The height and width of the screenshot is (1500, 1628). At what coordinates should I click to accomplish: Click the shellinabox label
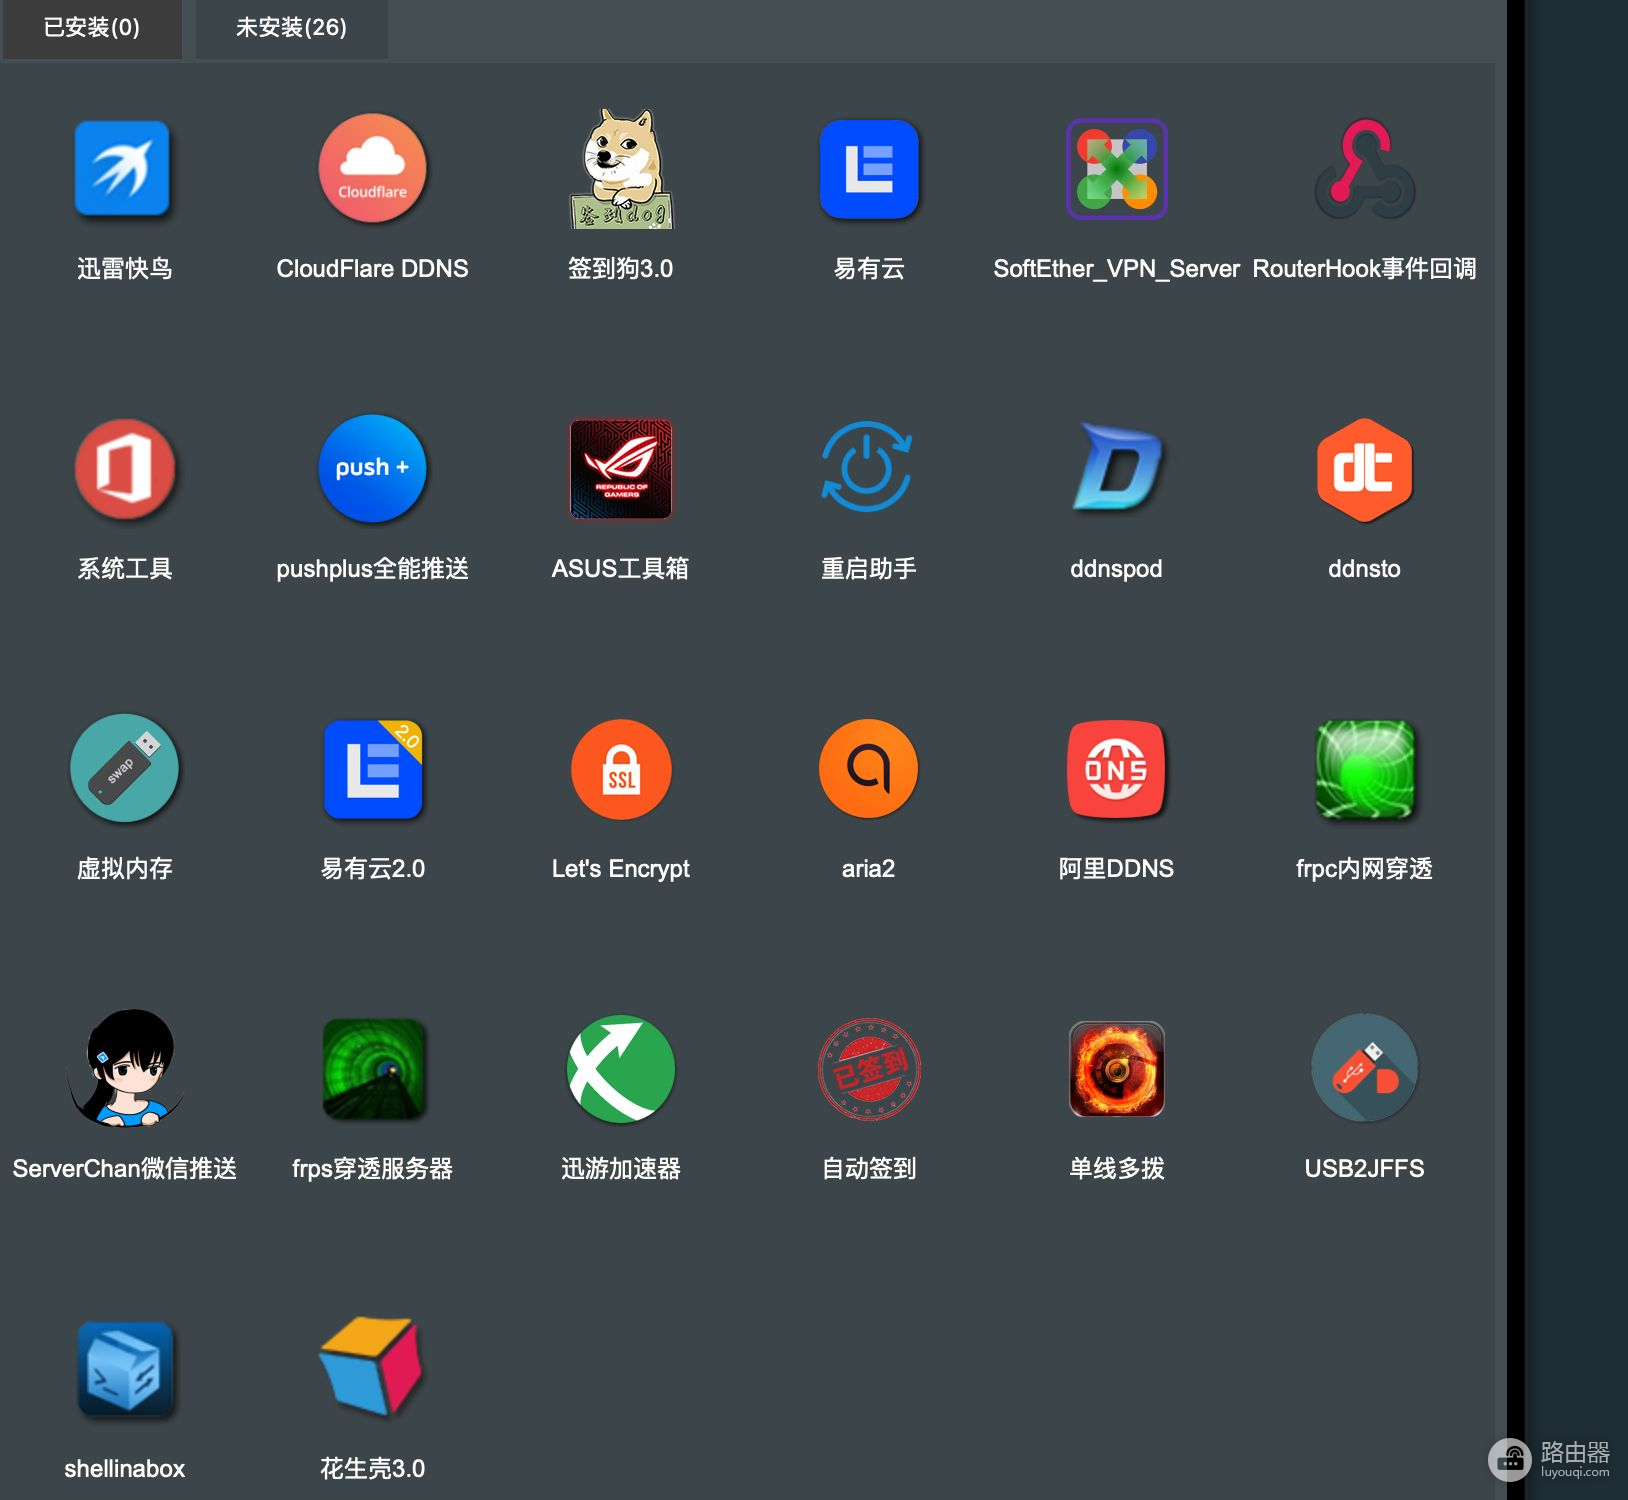125,1468
